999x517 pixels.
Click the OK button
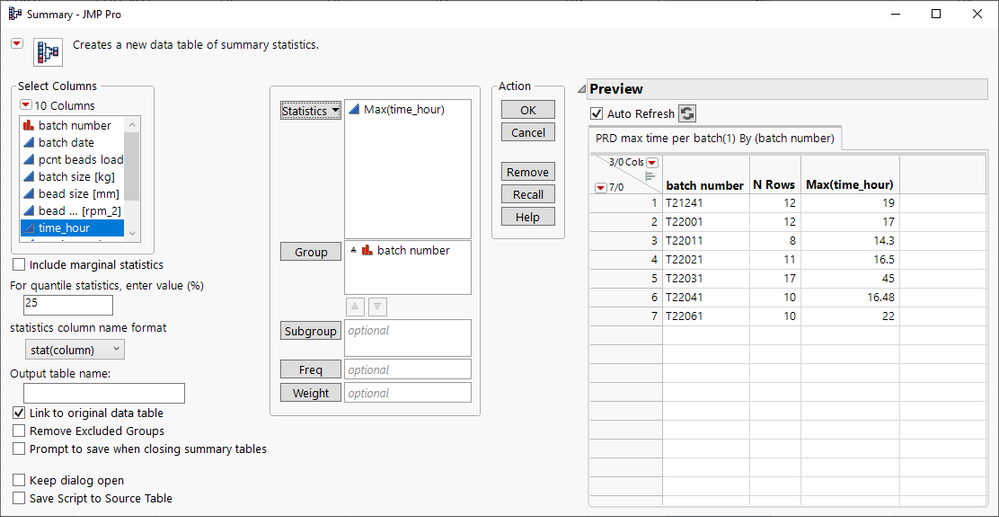point(528,110)
